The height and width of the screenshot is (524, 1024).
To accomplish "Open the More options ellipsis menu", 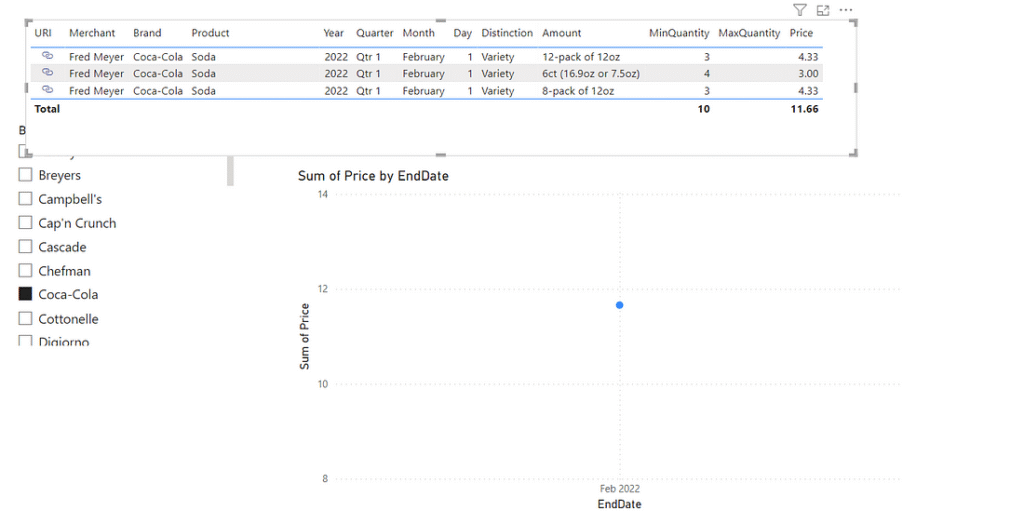I will point(846,10).
